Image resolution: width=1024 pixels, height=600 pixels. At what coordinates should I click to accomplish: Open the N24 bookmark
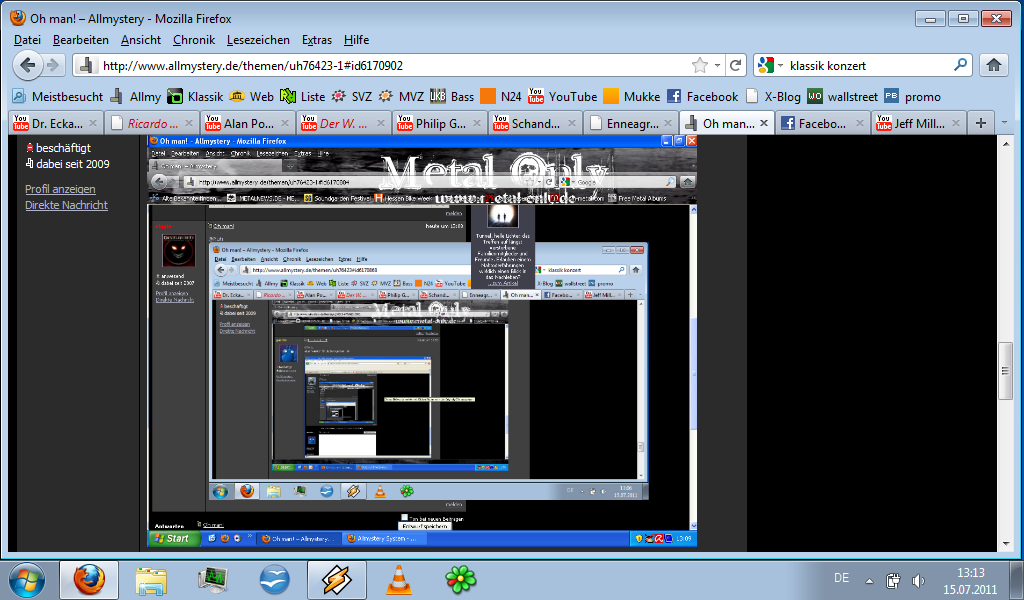point(501,97)
